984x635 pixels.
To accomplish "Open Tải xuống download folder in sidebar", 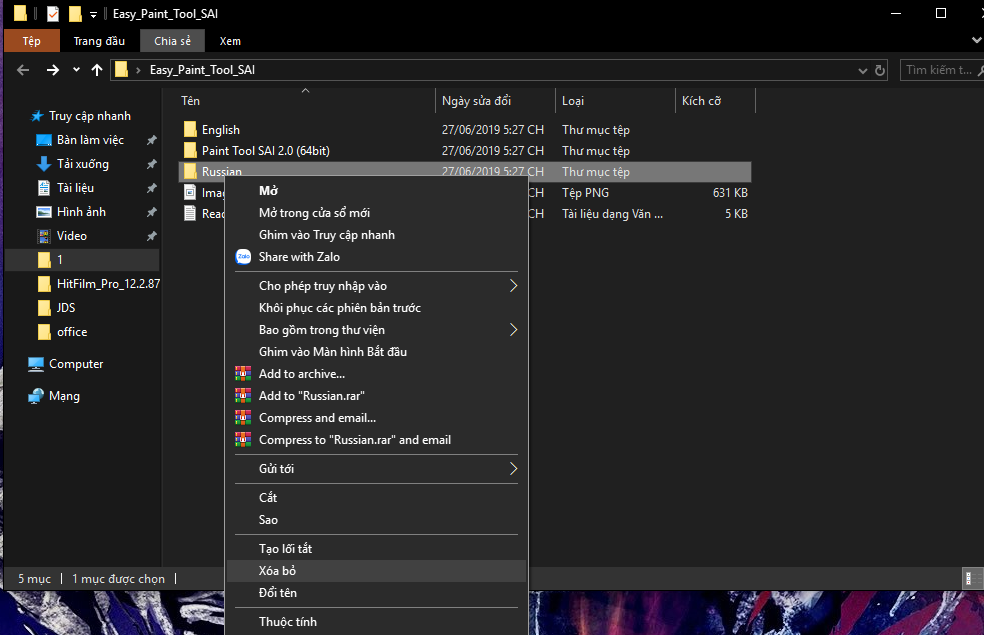I will coord(82,164).
